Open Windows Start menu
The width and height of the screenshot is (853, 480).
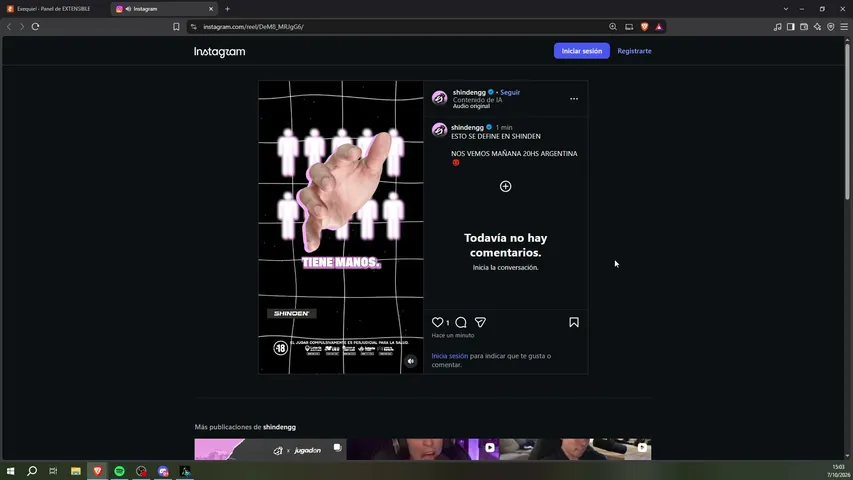pyautogui.click(x=10, y=471)
